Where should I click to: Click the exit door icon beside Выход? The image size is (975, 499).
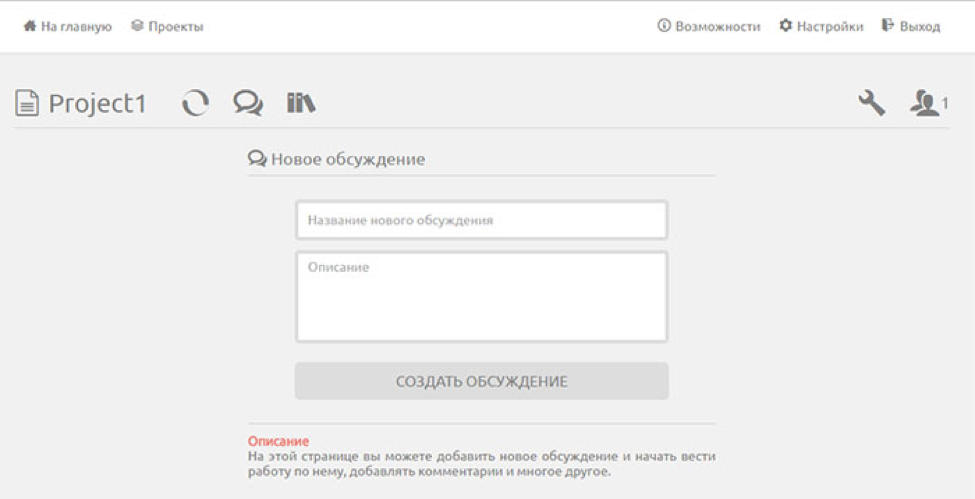pos(888,26)
